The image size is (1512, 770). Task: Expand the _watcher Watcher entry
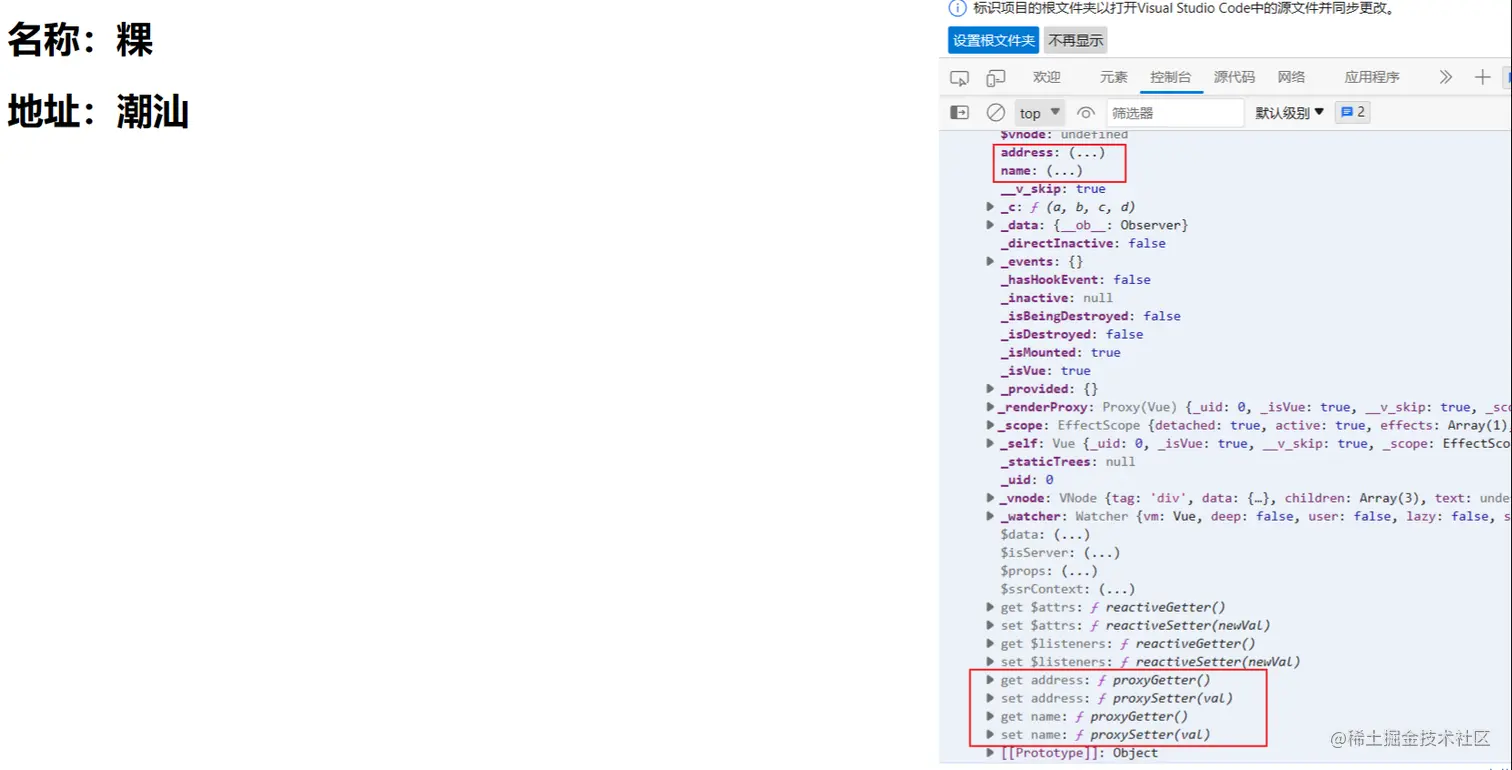[x=991, y=516]
